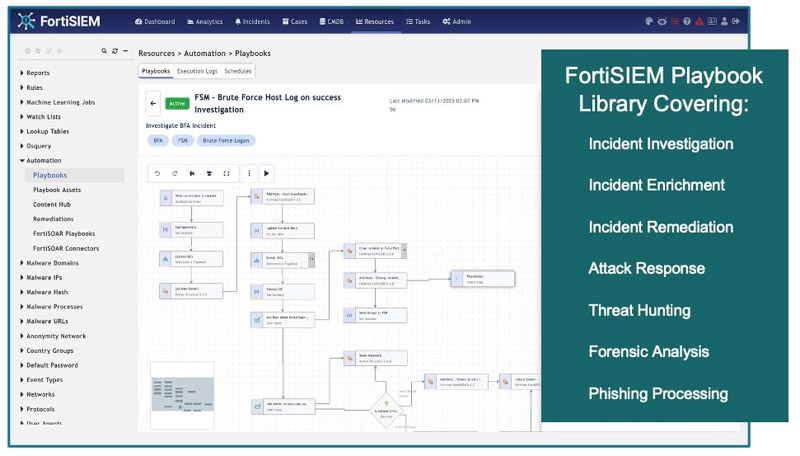Expand the Reports tree node
The width and height of the screenshot is (800, 456).
pyautogui.click(x=22, y=73)
